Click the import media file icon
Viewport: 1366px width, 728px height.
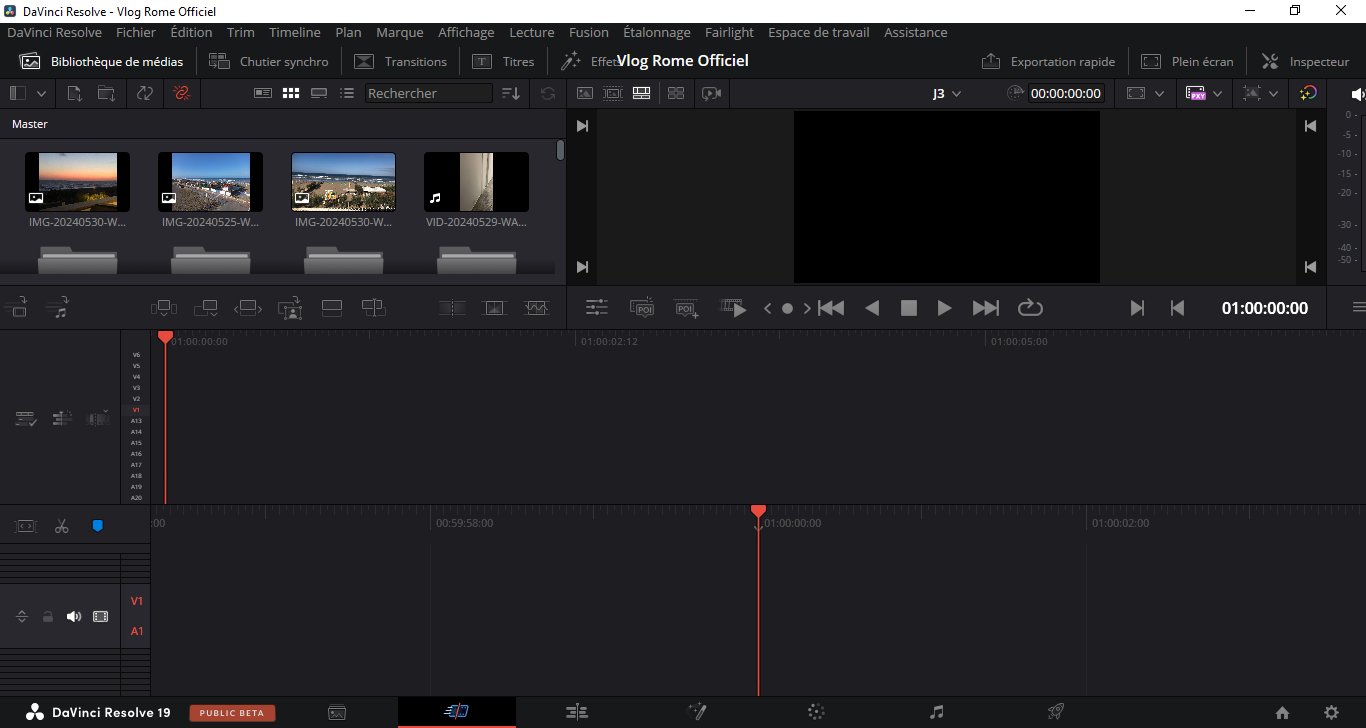(x=74, y=93)
